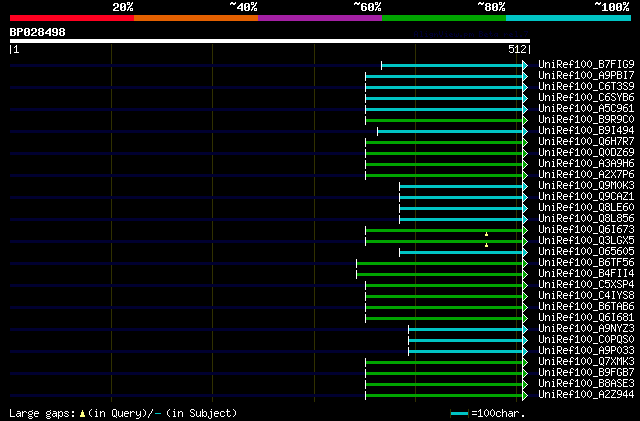
Task: Click the purple ~60% identity legend segment
Action: 320,18
